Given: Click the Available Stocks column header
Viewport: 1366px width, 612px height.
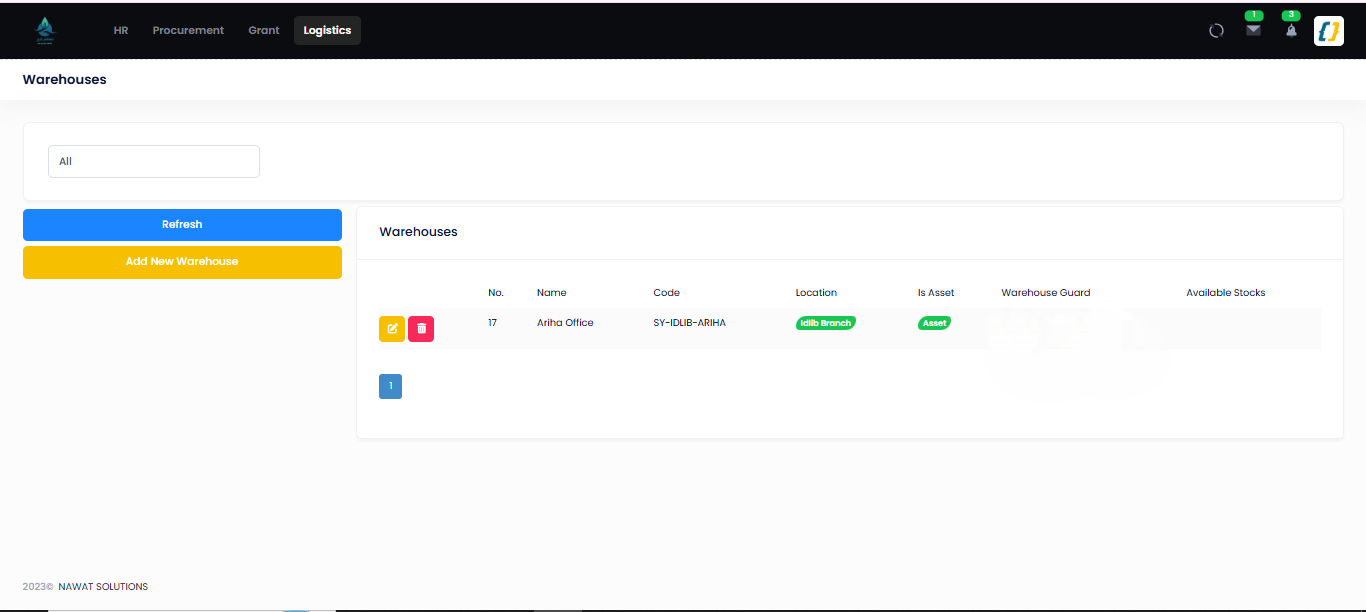Looking at the screenshot, I should click(1226, 293).
